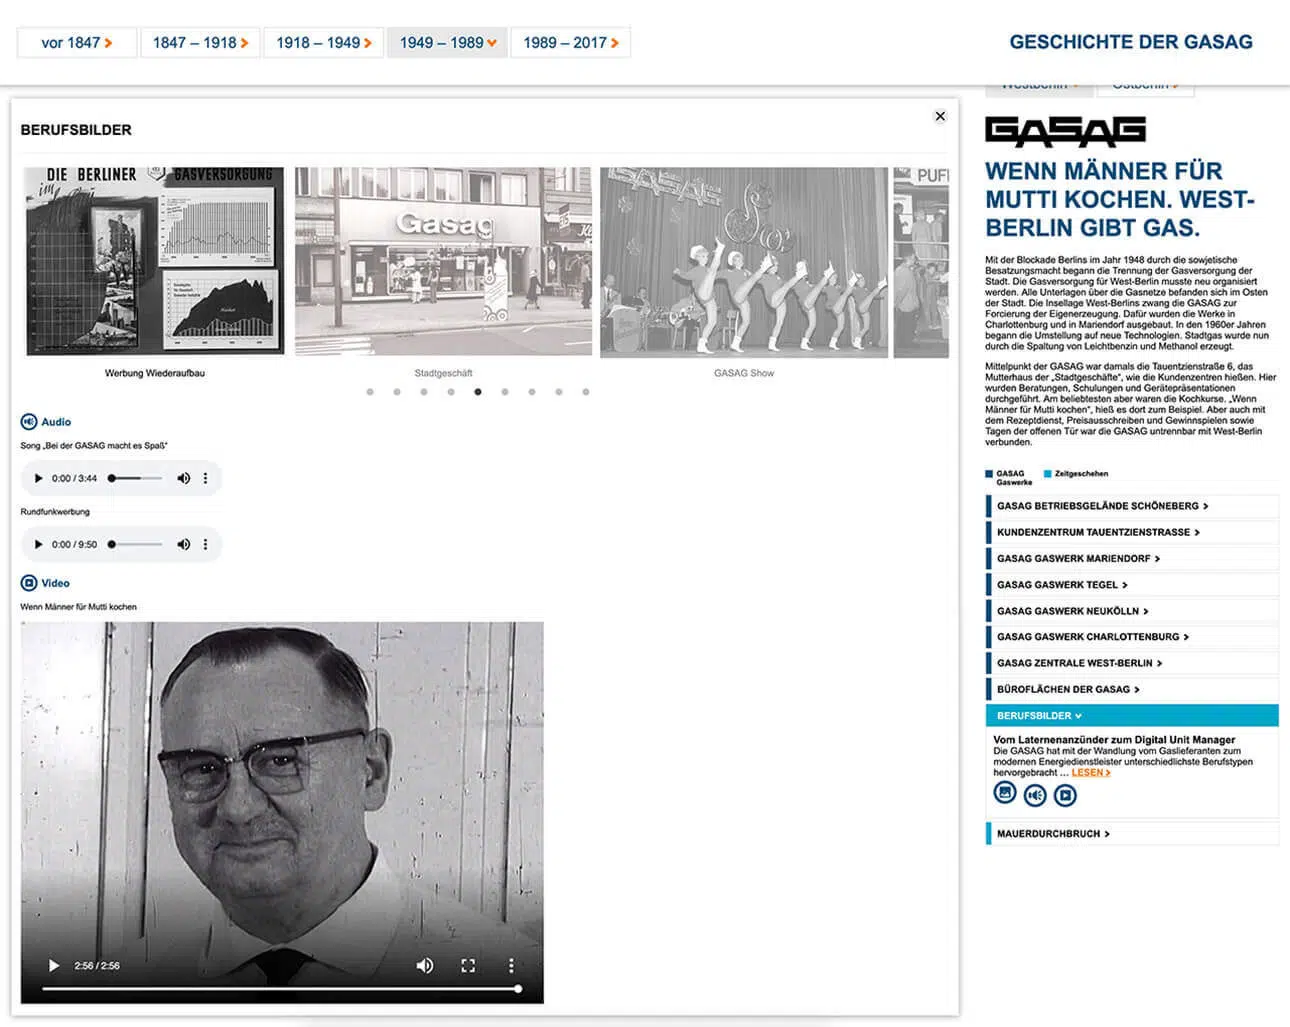Select the ninth carousel dot
This screenshot has height=1027, width=1290.
click(x=586, y=392)
